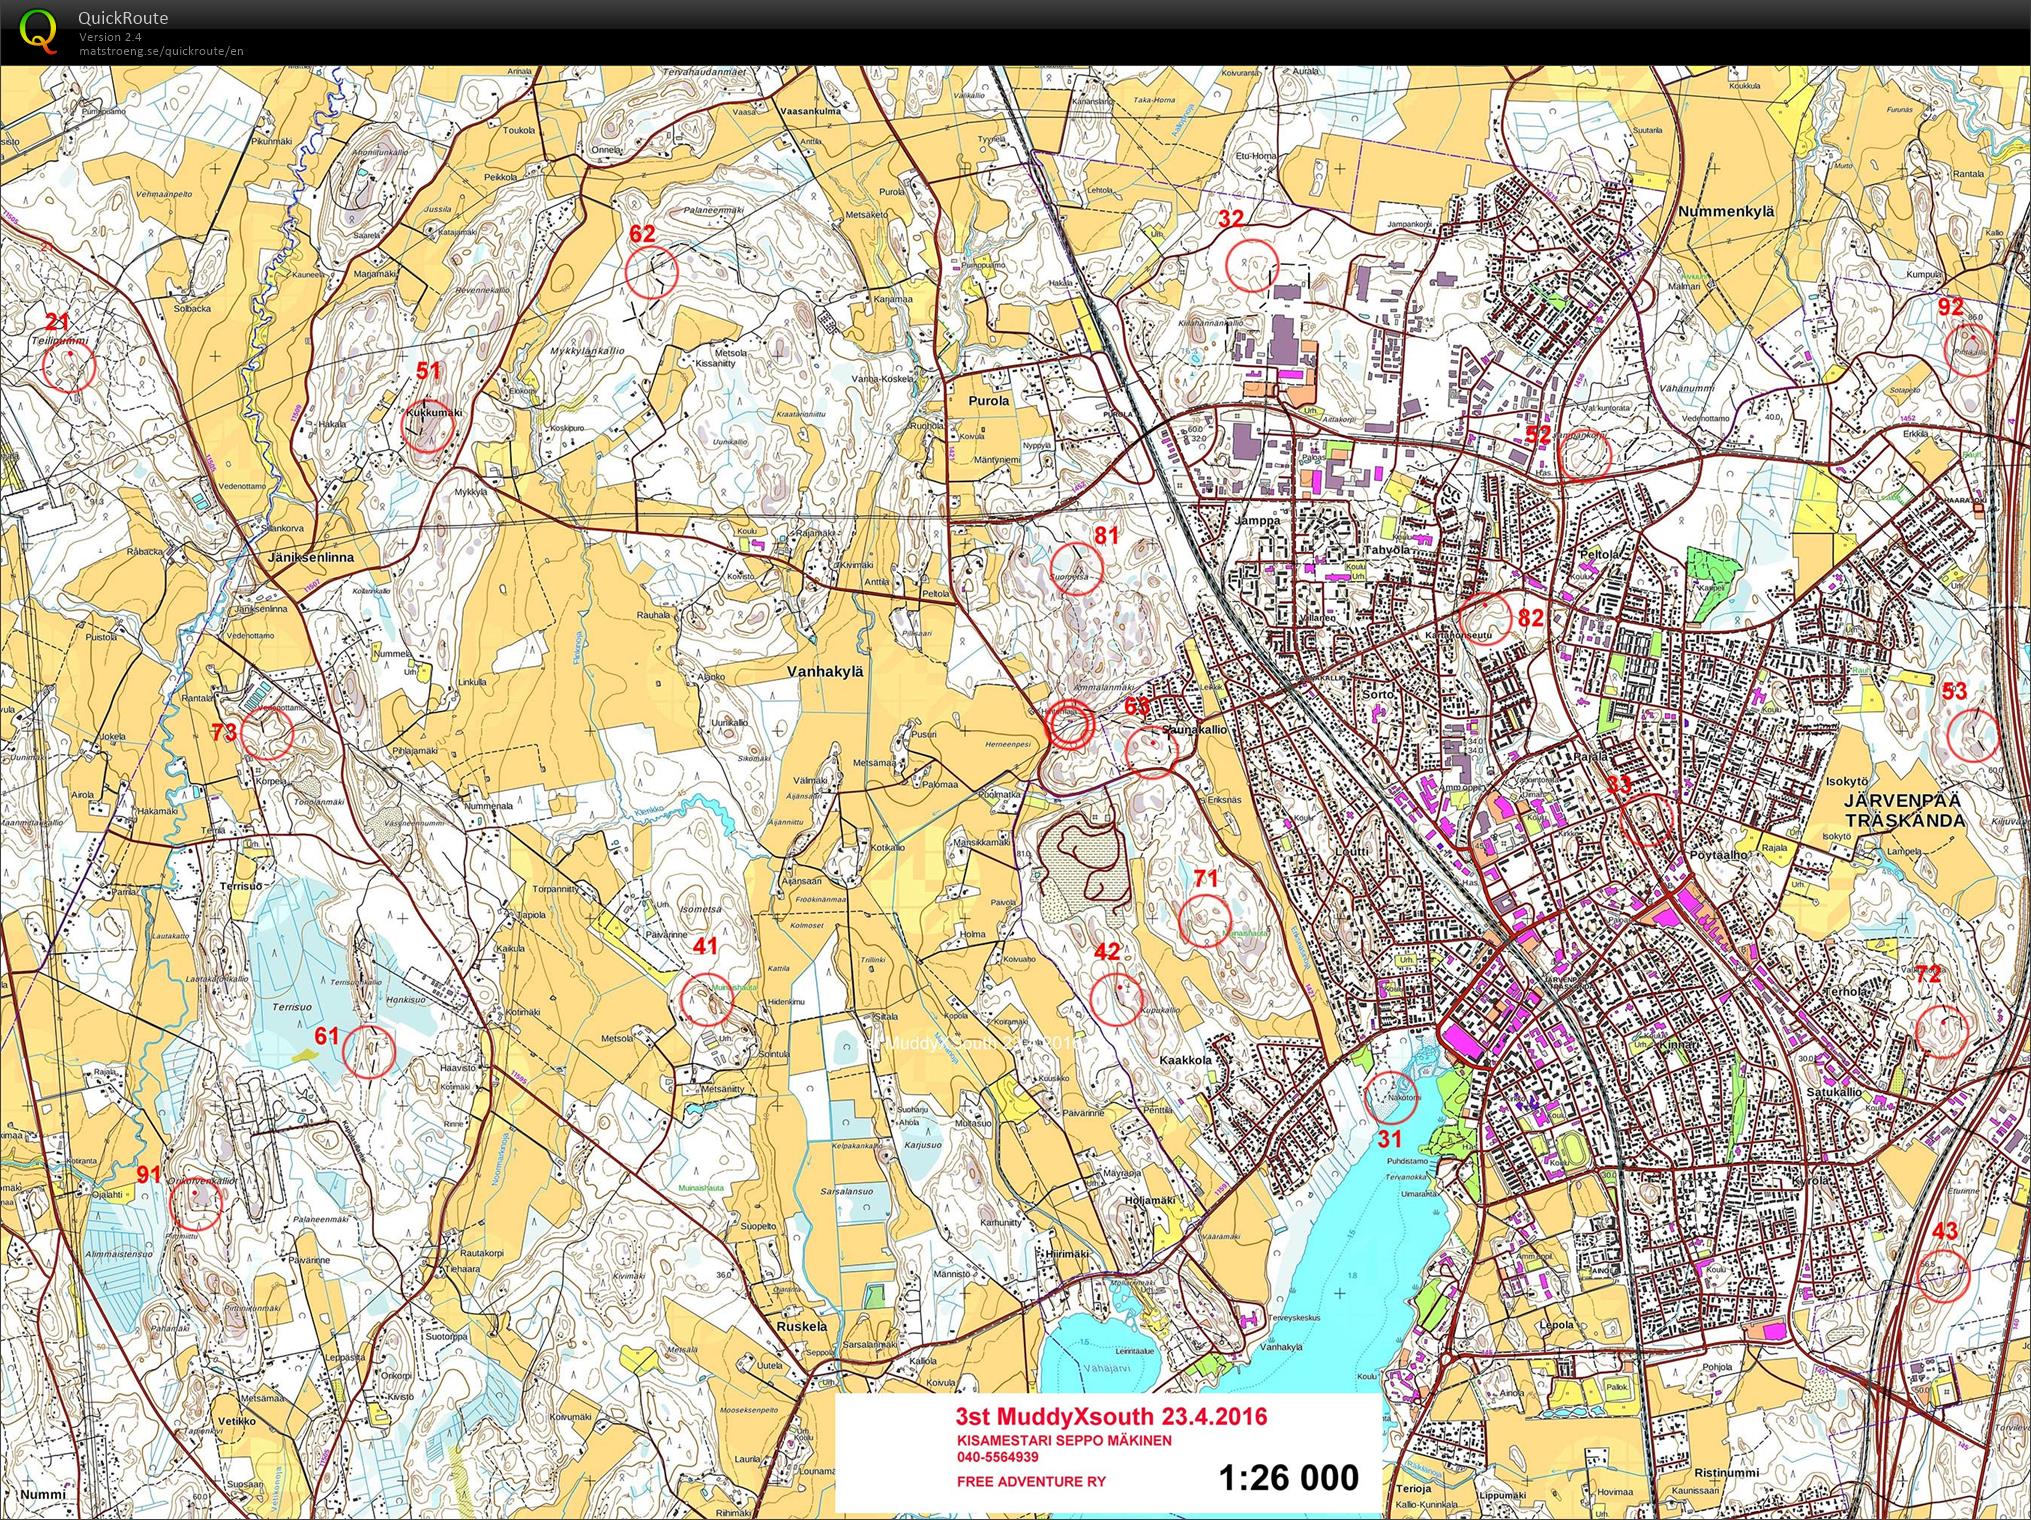The width and height of the screenshot is (2031, 1520).
Task: Click the FREE ADVENTURE RY text
Action: pos(1031,1481)
